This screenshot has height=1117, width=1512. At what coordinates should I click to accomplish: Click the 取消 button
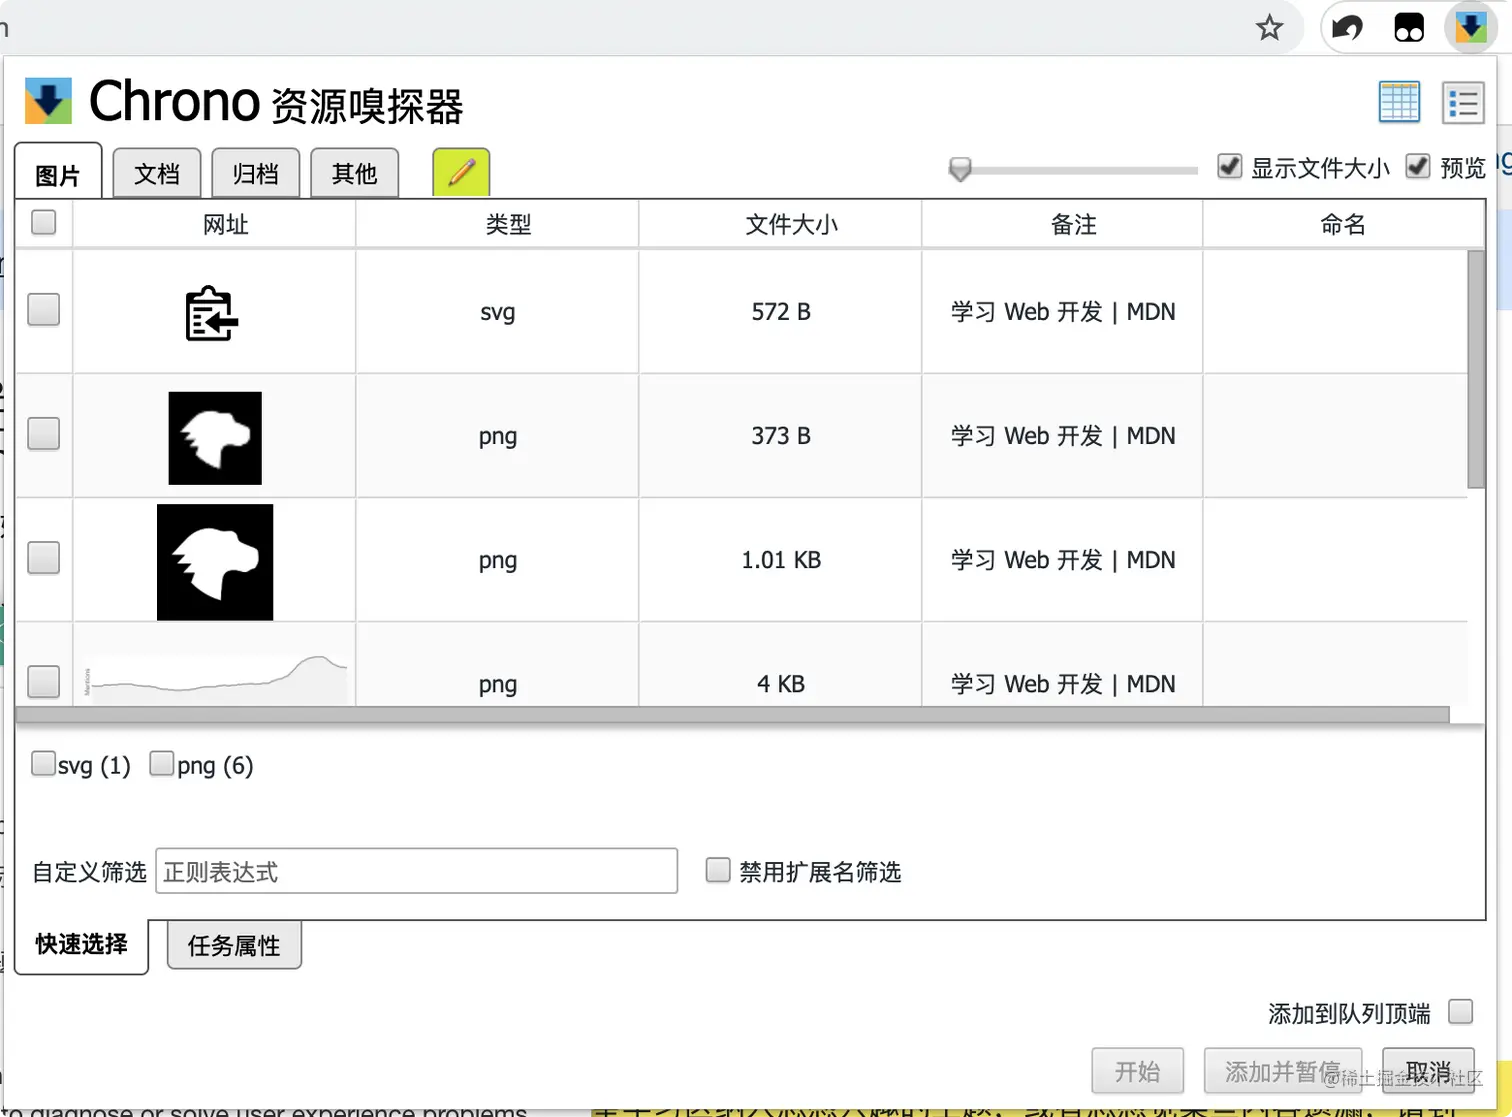(1428, 1072)
